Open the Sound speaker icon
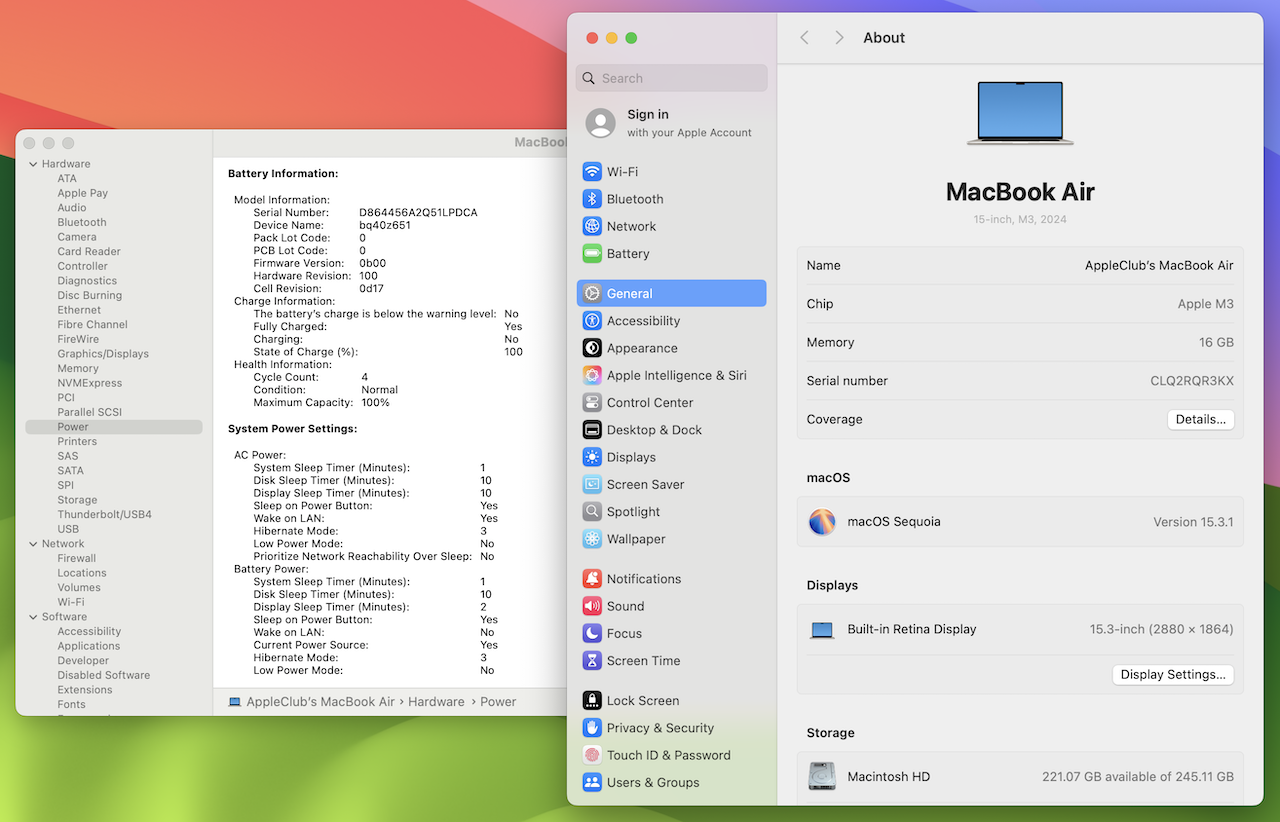This screenshot has height=822, width=1280. pos(592,606)
